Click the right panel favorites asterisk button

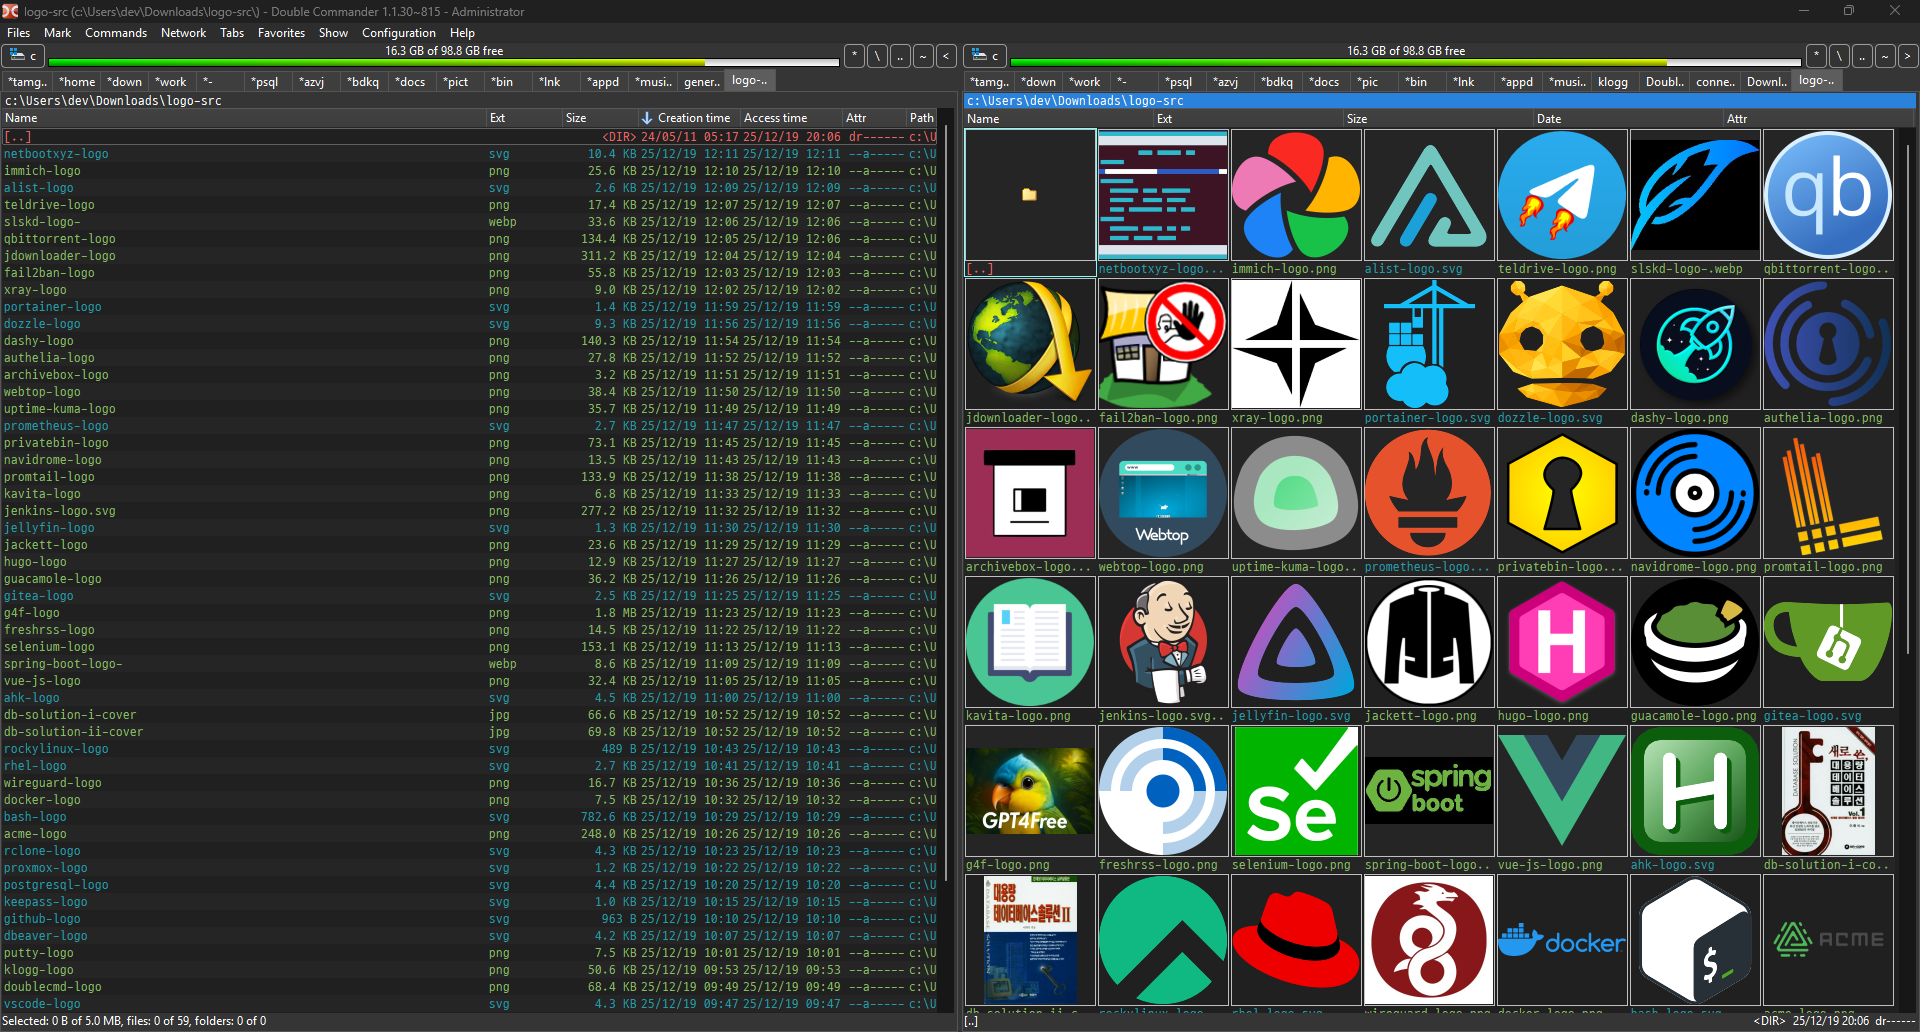pyautogui.click(x=1816, y=56)
